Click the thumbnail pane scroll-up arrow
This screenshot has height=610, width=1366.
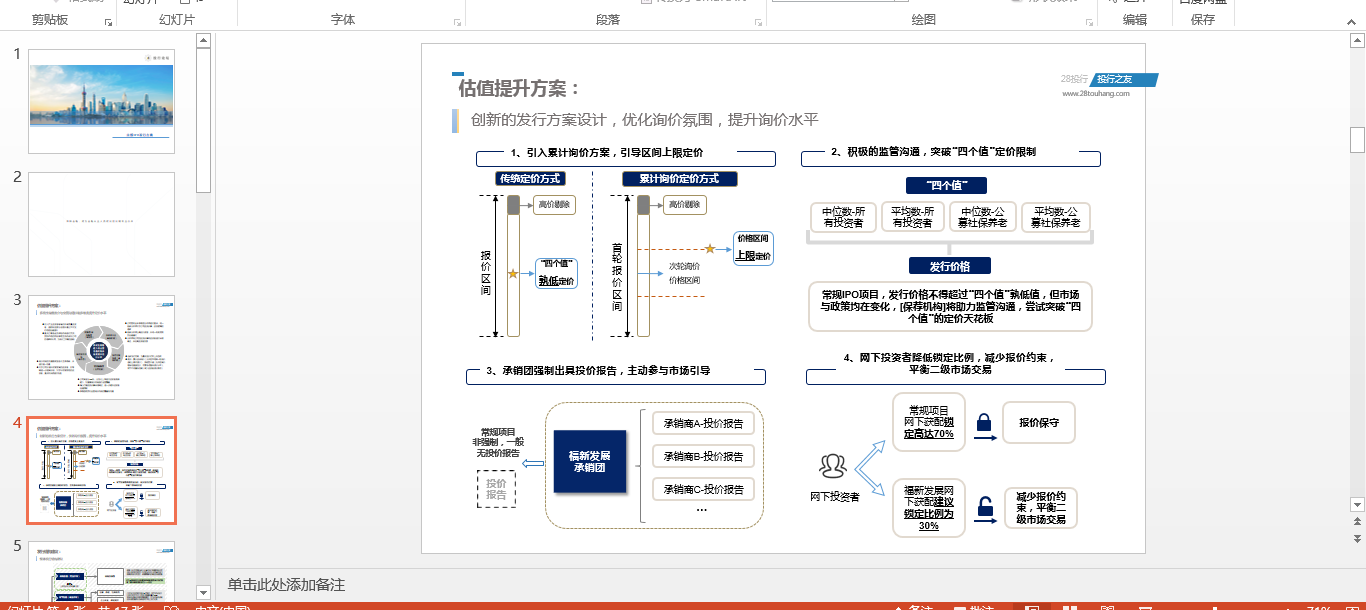coord(204,41)
